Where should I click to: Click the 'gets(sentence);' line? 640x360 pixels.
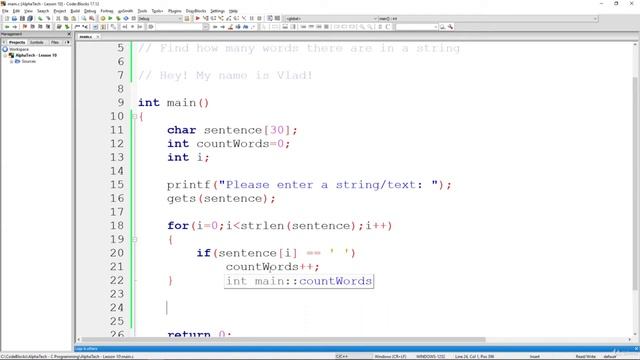[x=221, y=198]
